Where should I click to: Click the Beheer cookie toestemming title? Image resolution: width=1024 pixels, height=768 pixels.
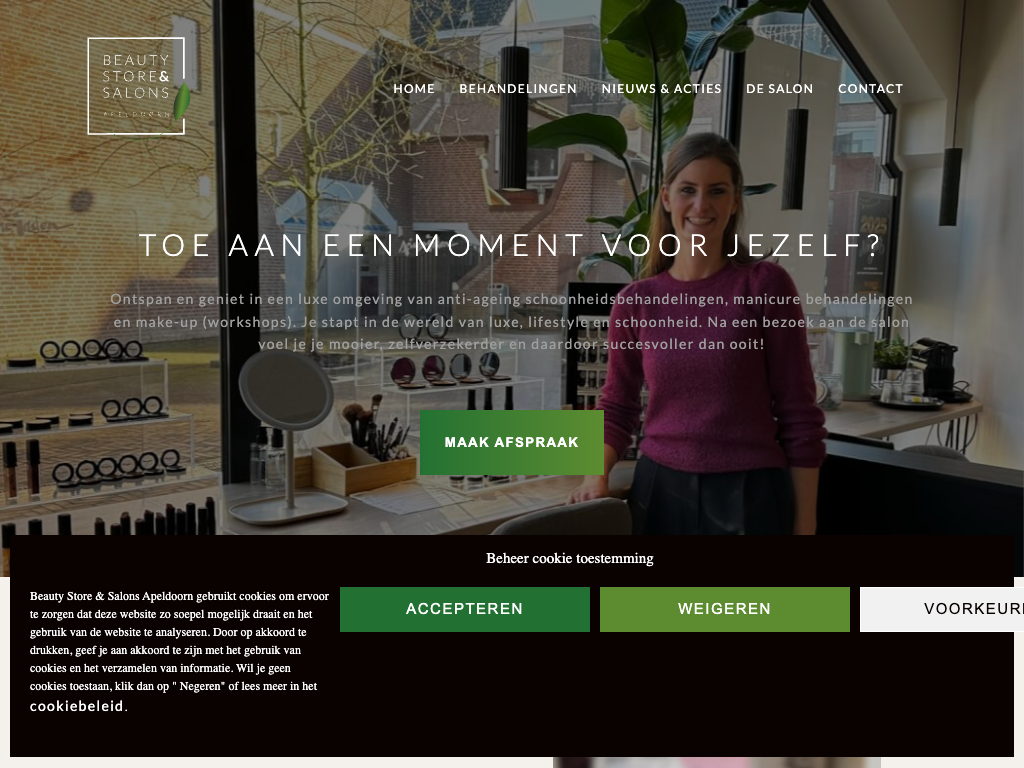[x=569, y=558]
